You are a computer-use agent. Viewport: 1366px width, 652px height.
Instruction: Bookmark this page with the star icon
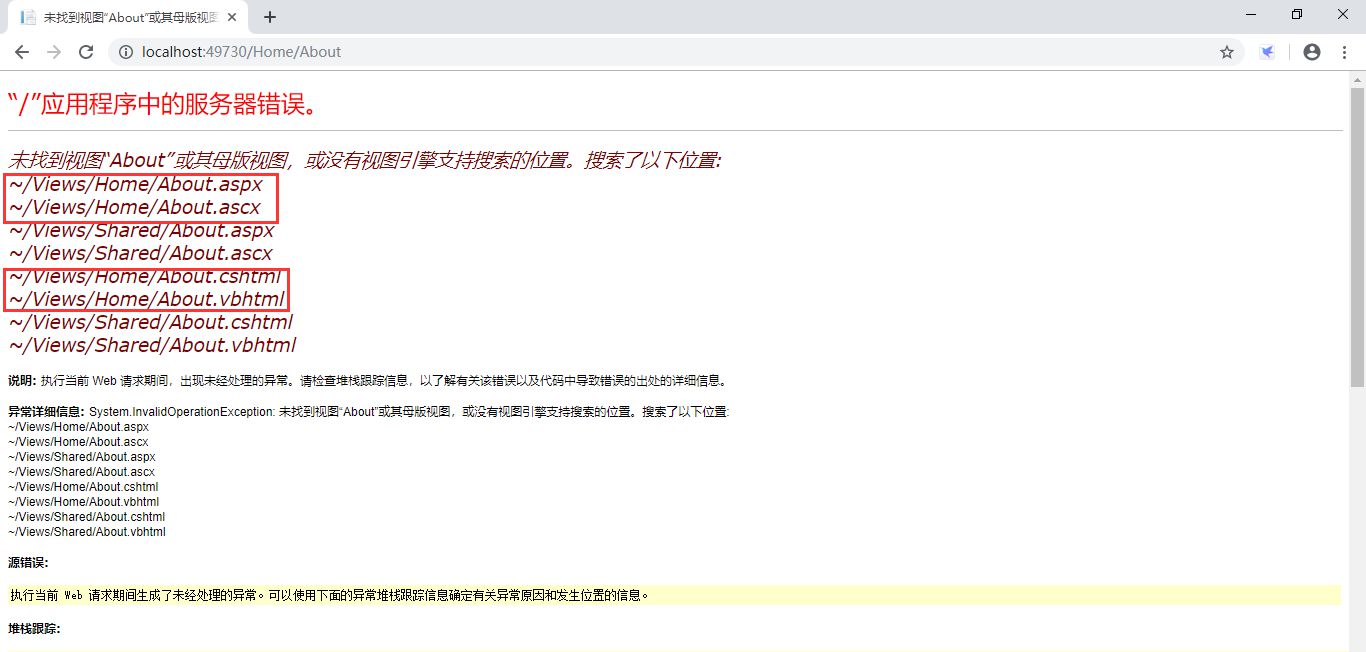click(x=1227, y=52)
